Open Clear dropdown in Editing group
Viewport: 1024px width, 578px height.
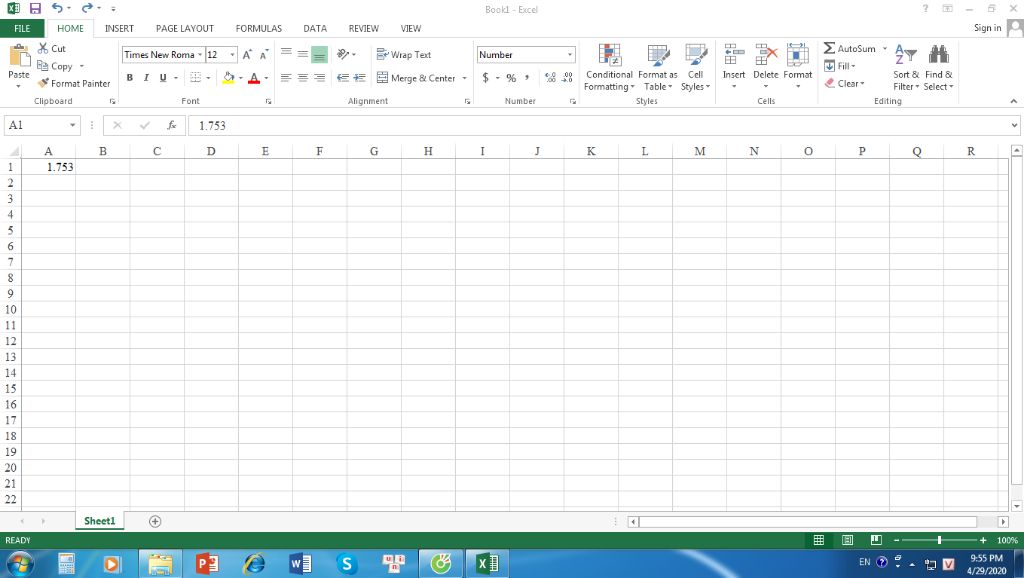[844, 84]
